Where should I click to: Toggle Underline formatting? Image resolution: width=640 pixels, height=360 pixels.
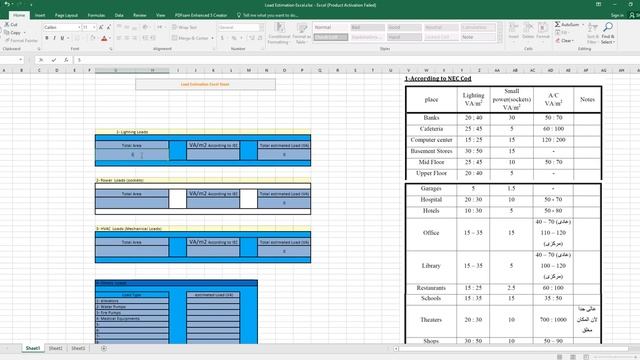coord(62,38)
